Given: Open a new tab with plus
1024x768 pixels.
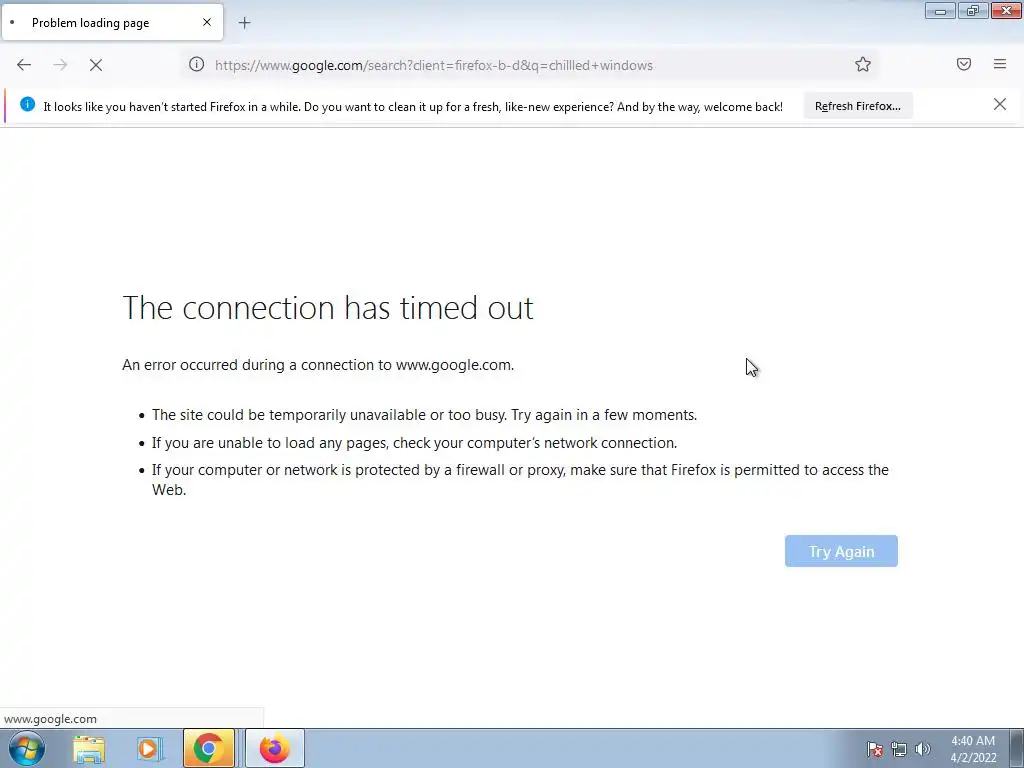Looking at the screenshot, I should pos(244,23).
